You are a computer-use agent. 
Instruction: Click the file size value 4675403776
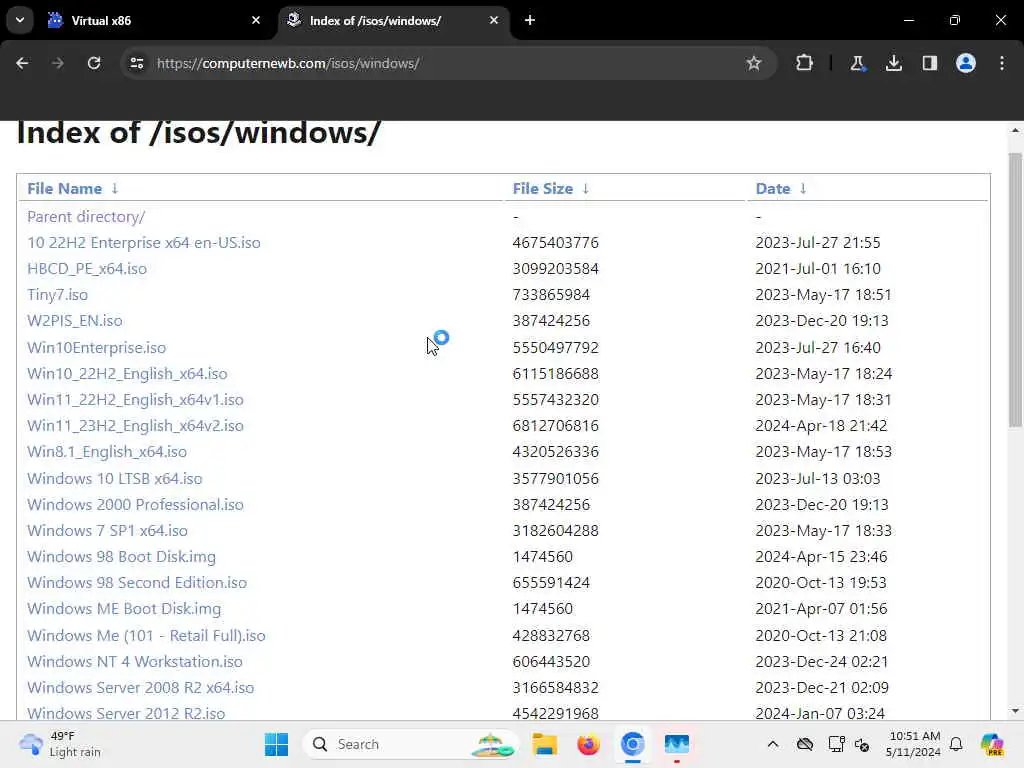click(556, 243)
